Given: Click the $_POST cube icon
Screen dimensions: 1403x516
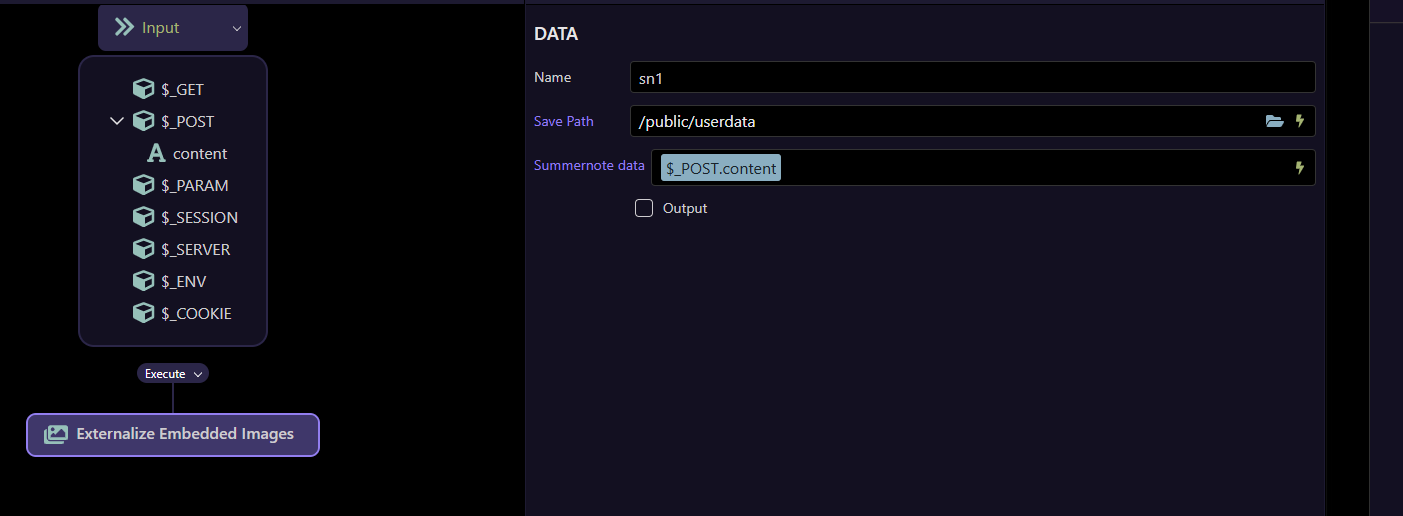Looking at the screenshot, I should pyautogui.click(x=143, y=121).
